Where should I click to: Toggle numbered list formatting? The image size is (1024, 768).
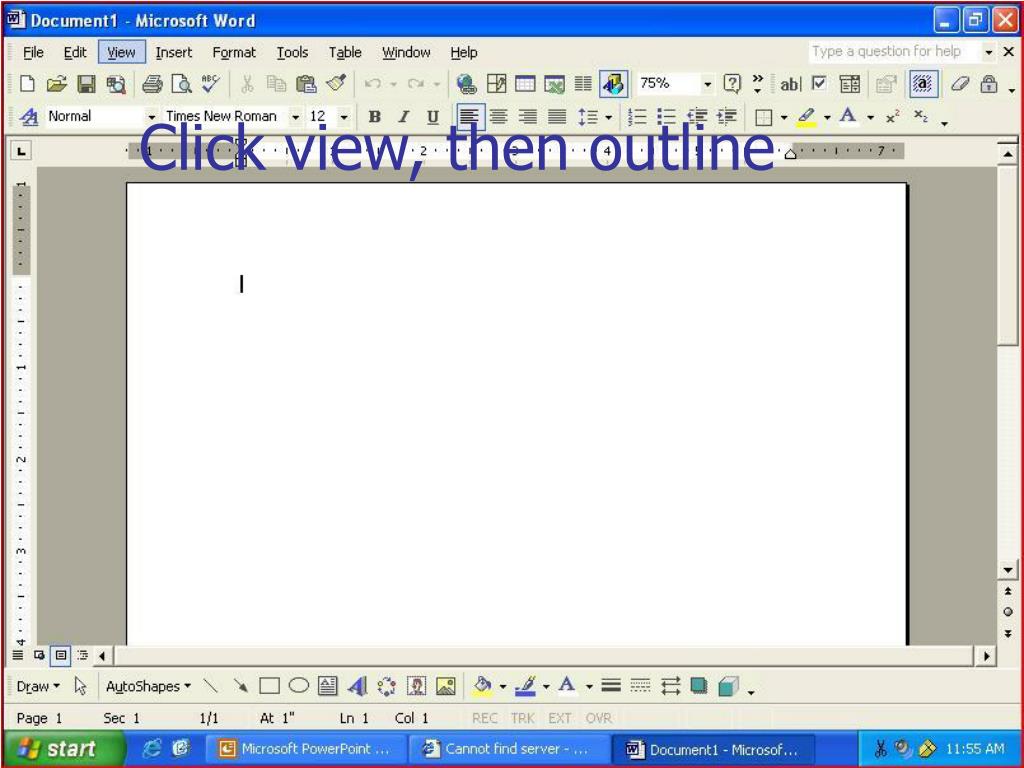click(x=637, y=117)
